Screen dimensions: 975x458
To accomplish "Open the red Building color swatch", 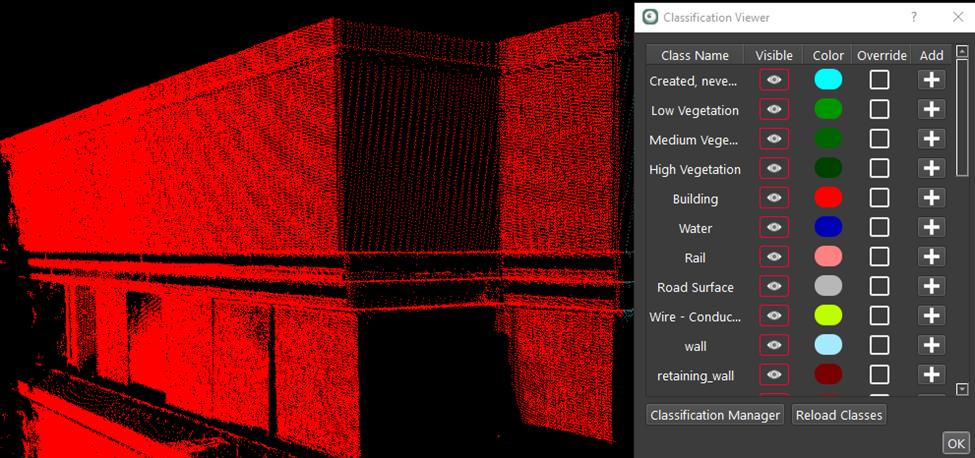I will coord(828,198).
